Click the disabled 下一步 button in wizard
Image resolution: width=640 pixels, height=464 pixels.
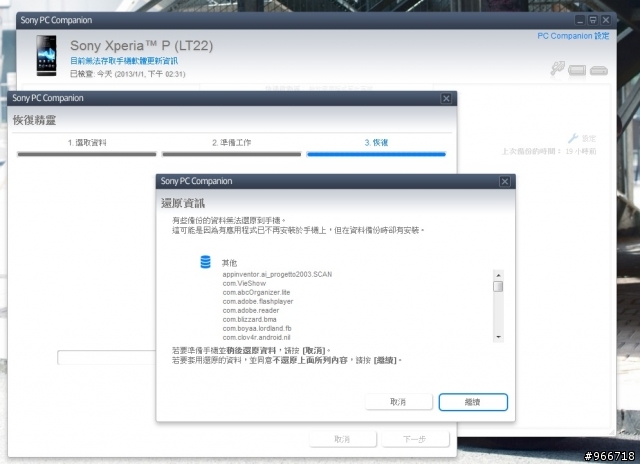(415, 439)
